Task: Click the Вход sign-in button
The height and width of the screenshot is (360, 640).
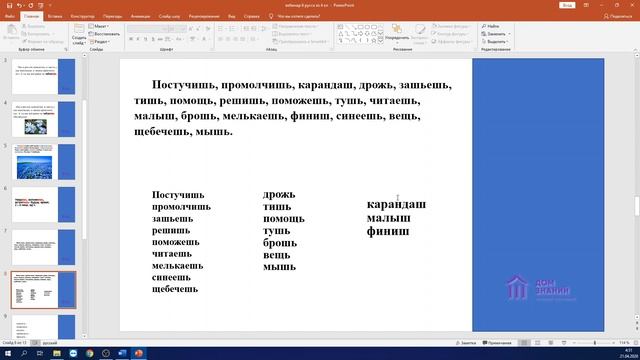Action: tap(567, 5)
